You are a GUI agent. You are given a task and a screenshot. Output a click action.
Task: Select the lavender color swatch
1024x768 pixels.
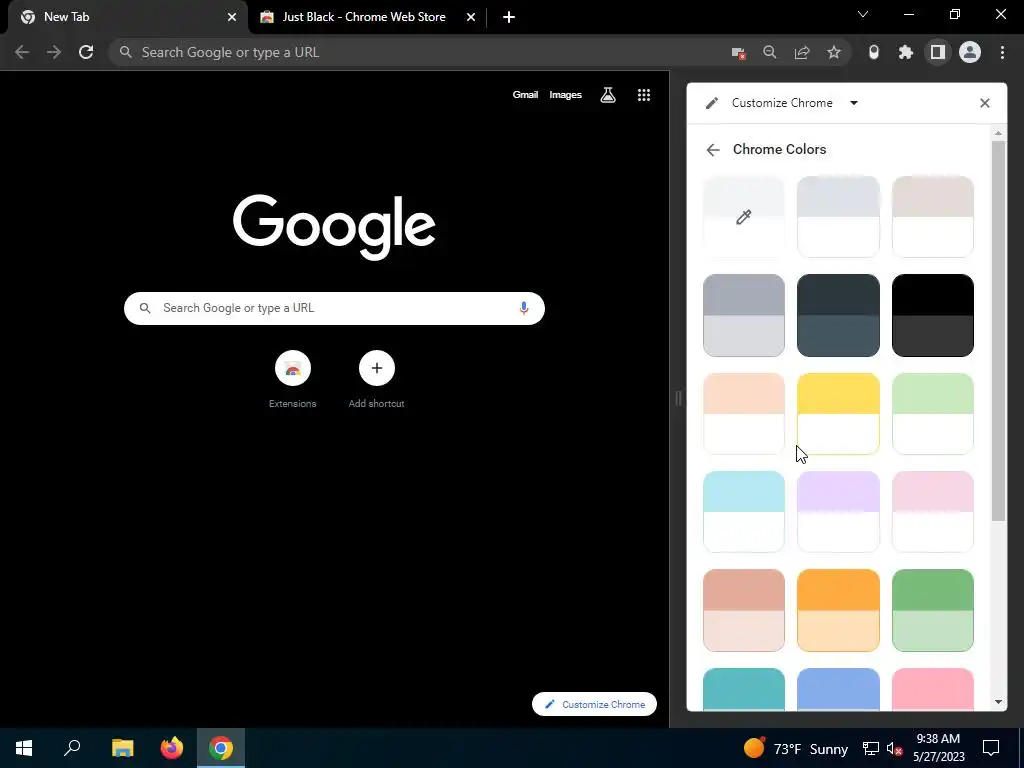(x=838, y=512)
